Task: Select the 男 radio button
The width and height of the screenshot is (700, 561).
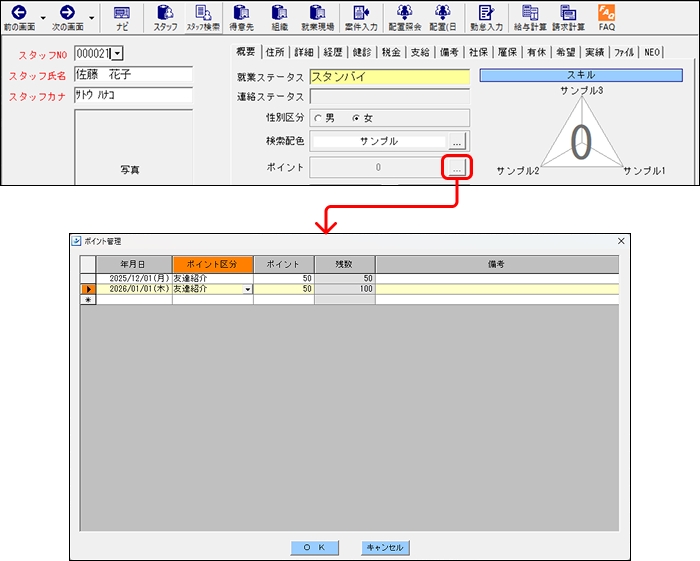Action: [x=318, y=118]
